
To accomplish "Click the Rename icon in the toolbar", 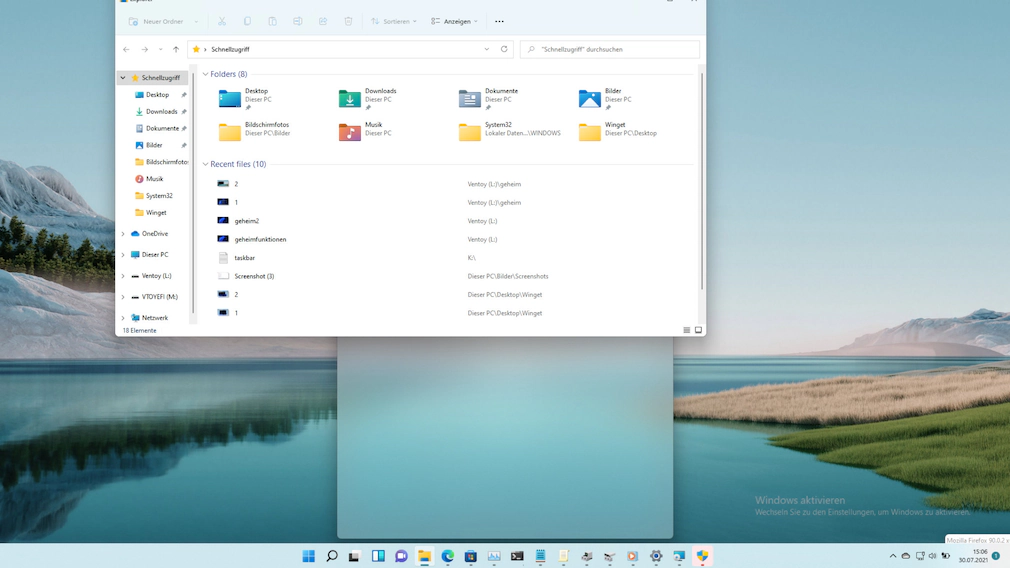I will (x=298, y=21).
